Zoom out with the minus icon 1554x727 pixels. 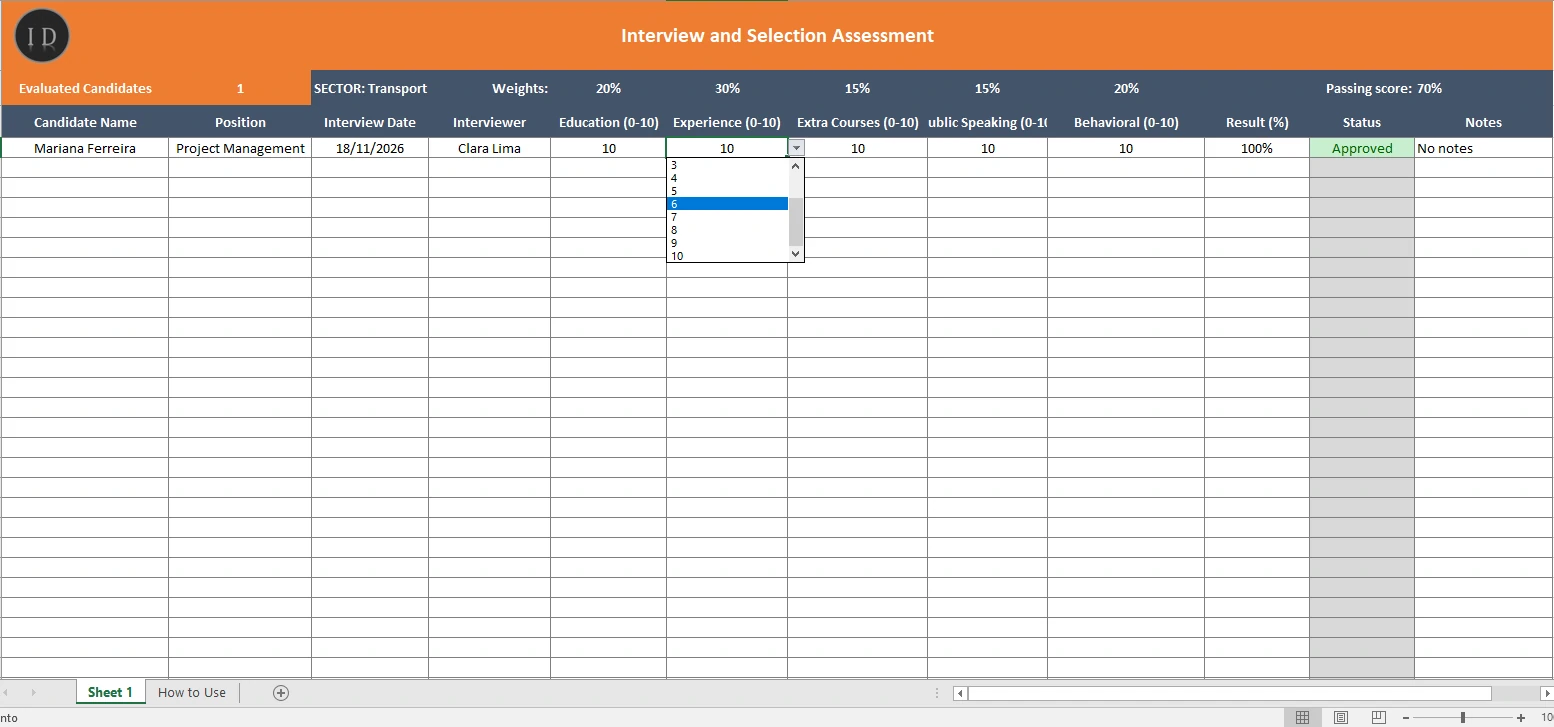(1405, 717)
